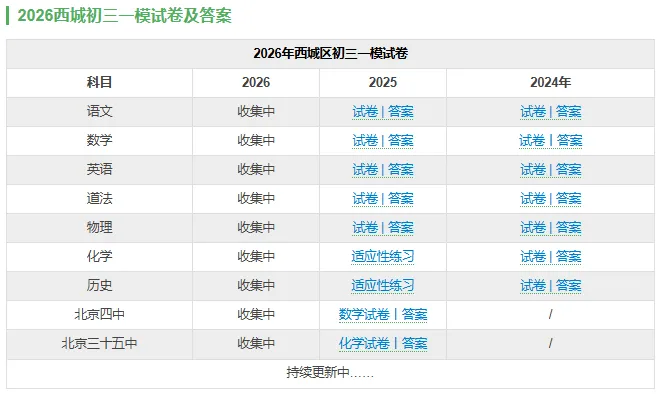Open the 2025 物理 答案 link

(401, 227)
